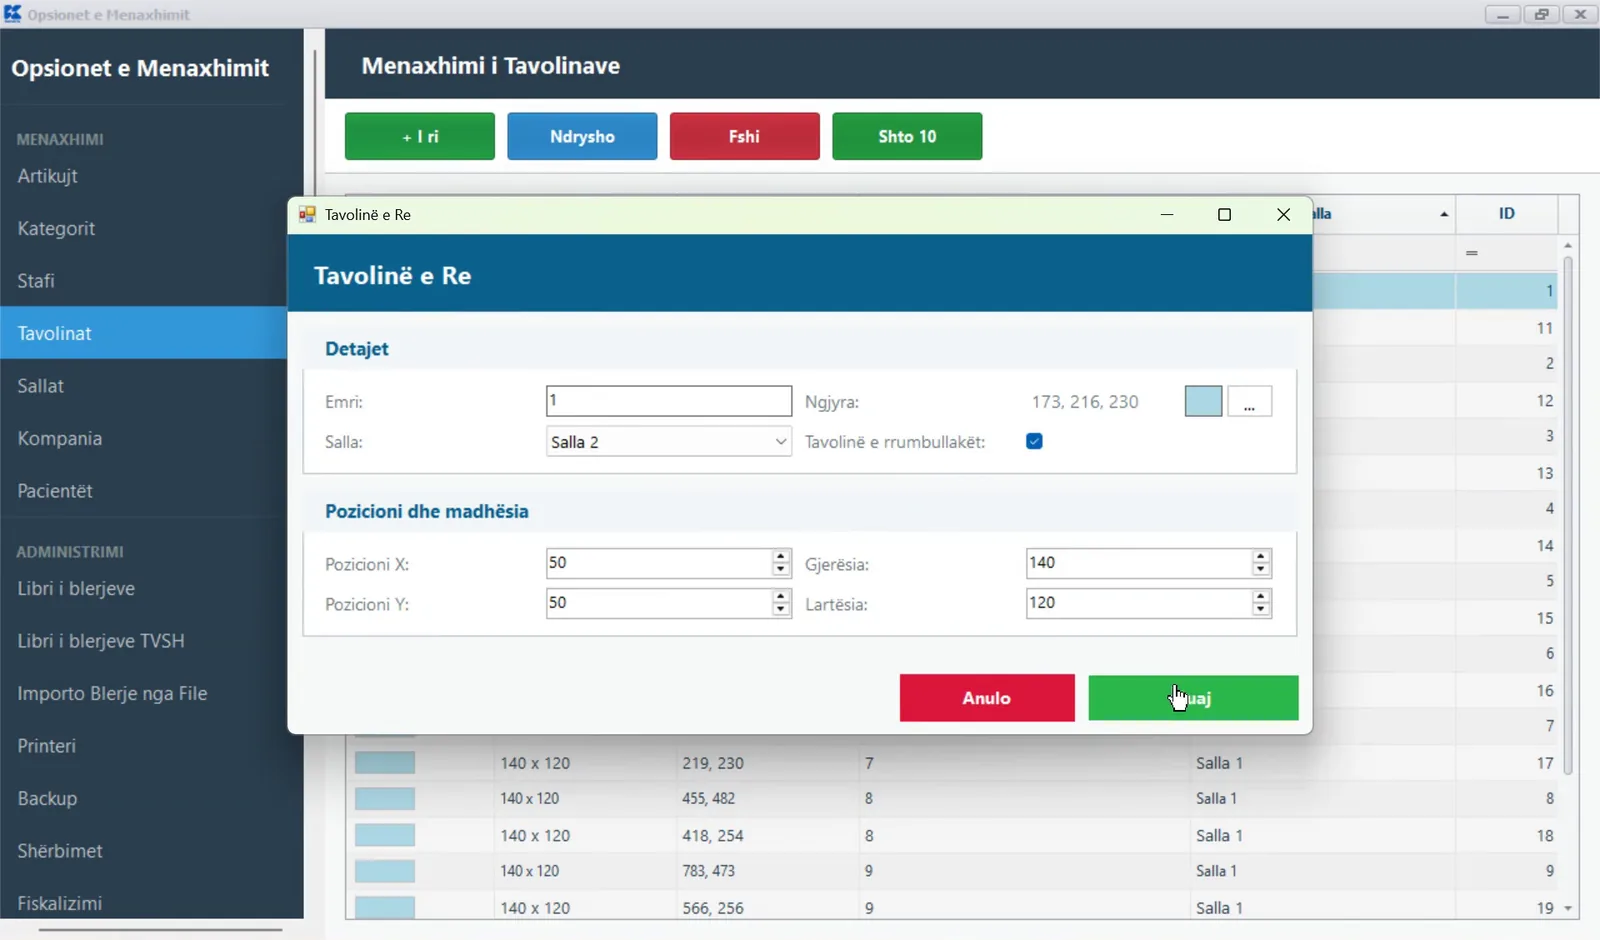The width and height of the screenshot is (1600, 940).
Task: Decrease Pozicioni Y with down arrow
Action: pos(781,610)
